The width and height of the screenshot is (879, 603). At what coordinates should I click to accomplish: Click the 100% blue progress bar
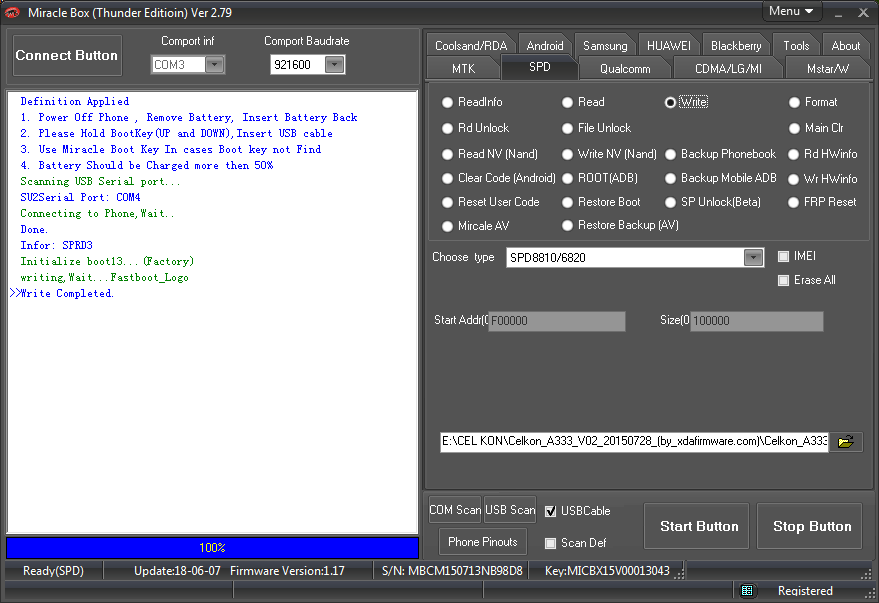coord(212,548)
